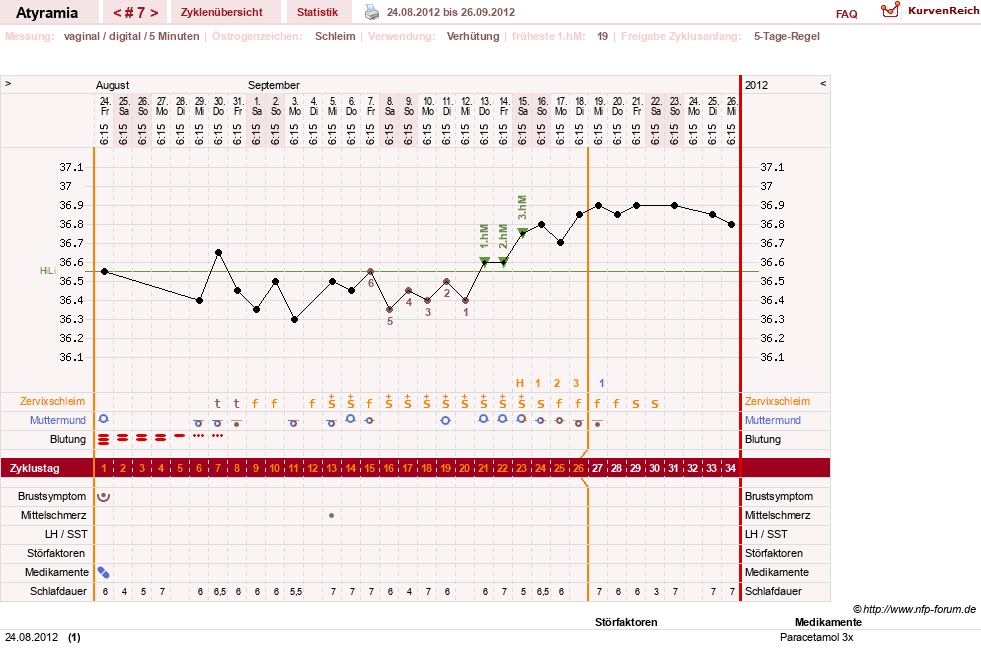
Task: Open the http://www.nfp-forum.de link
Action: point(920,609)
